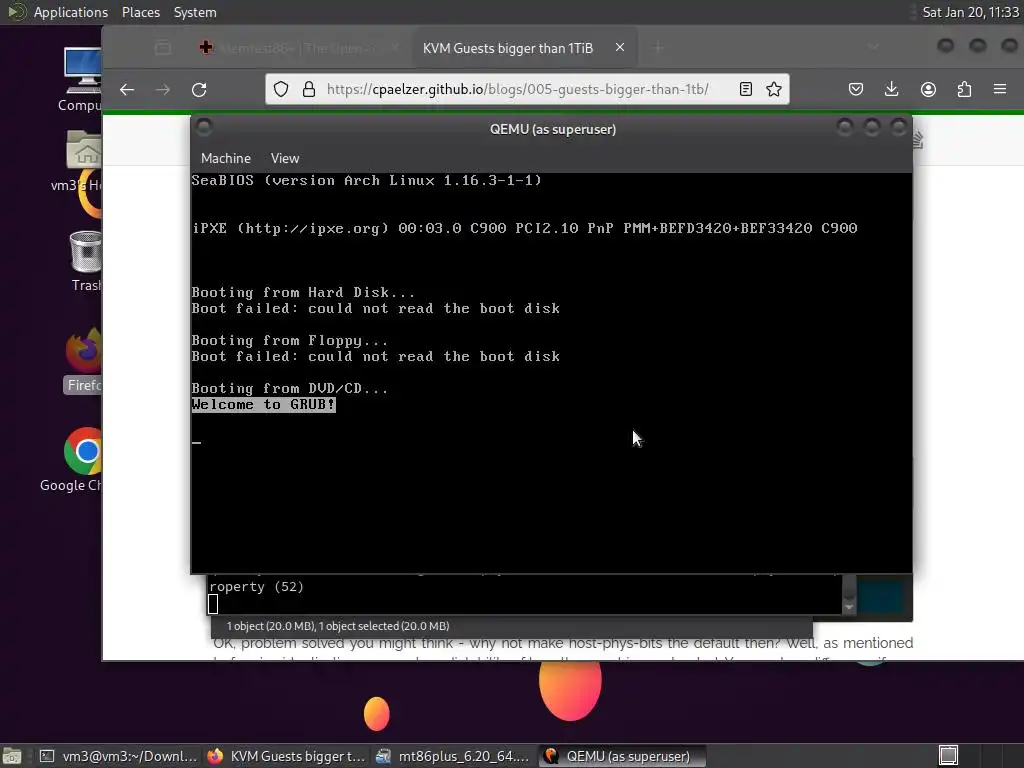Image resolution: width=1024 pixels, height=768 pixels.
Task: Open Computer desktop icon
Action: pos(82,80)
